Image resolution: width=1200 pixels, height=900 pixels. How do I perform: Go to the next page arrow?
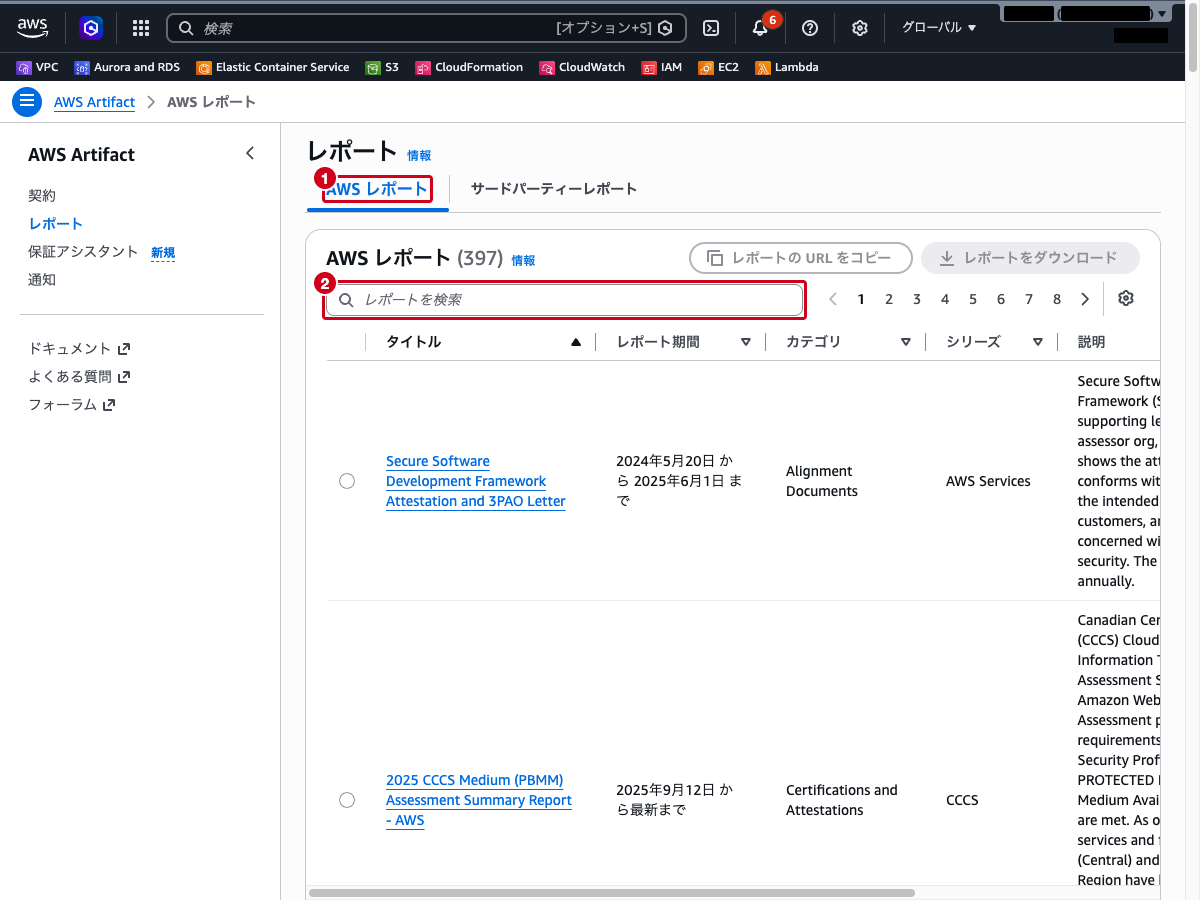pos(1085,299)
